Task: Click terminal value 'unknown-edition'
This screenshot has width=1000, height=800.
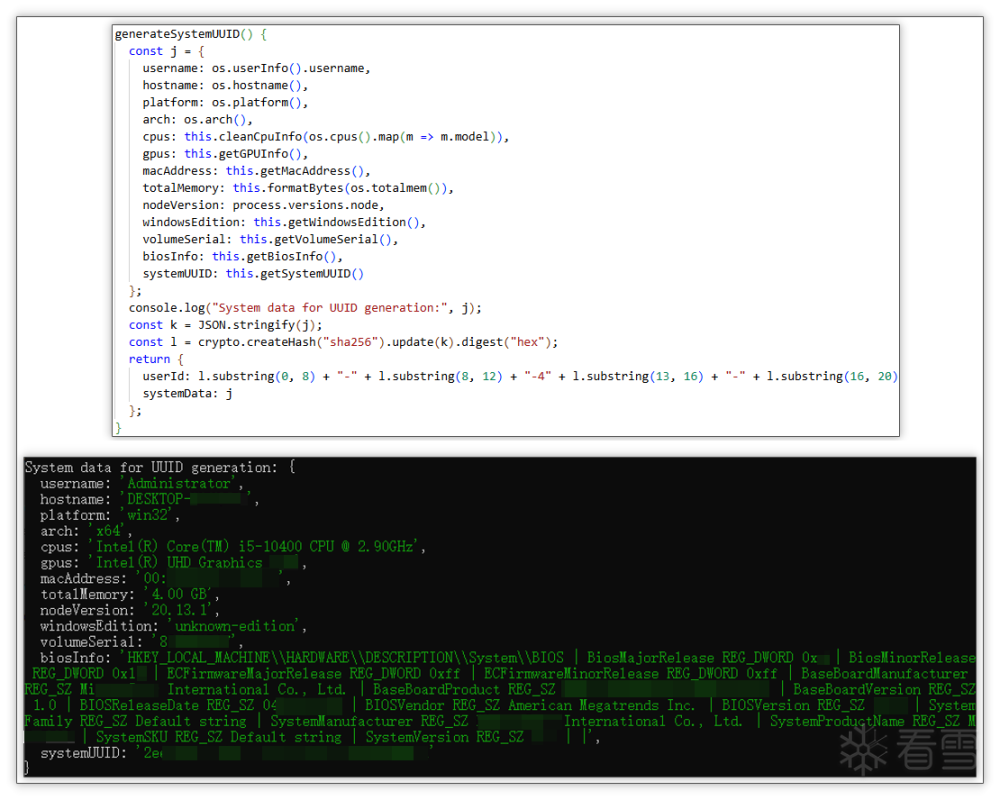Action: click(235, 626)
